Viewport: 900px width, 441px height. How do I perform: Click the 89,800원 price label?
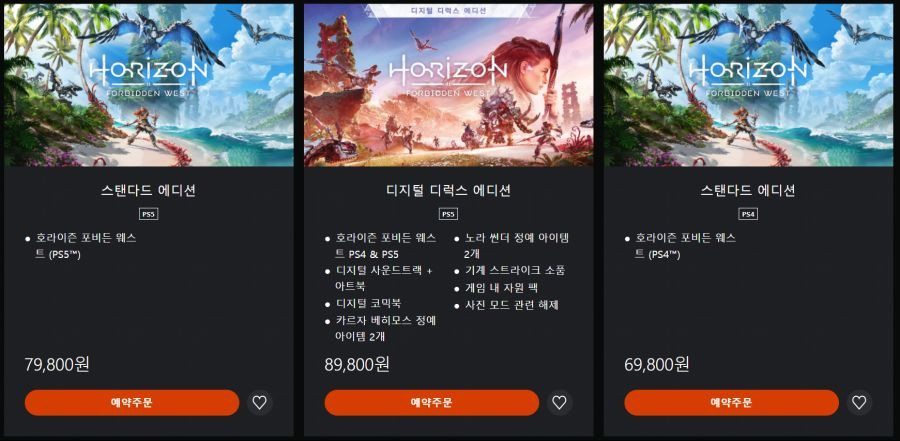pos(357,364)
